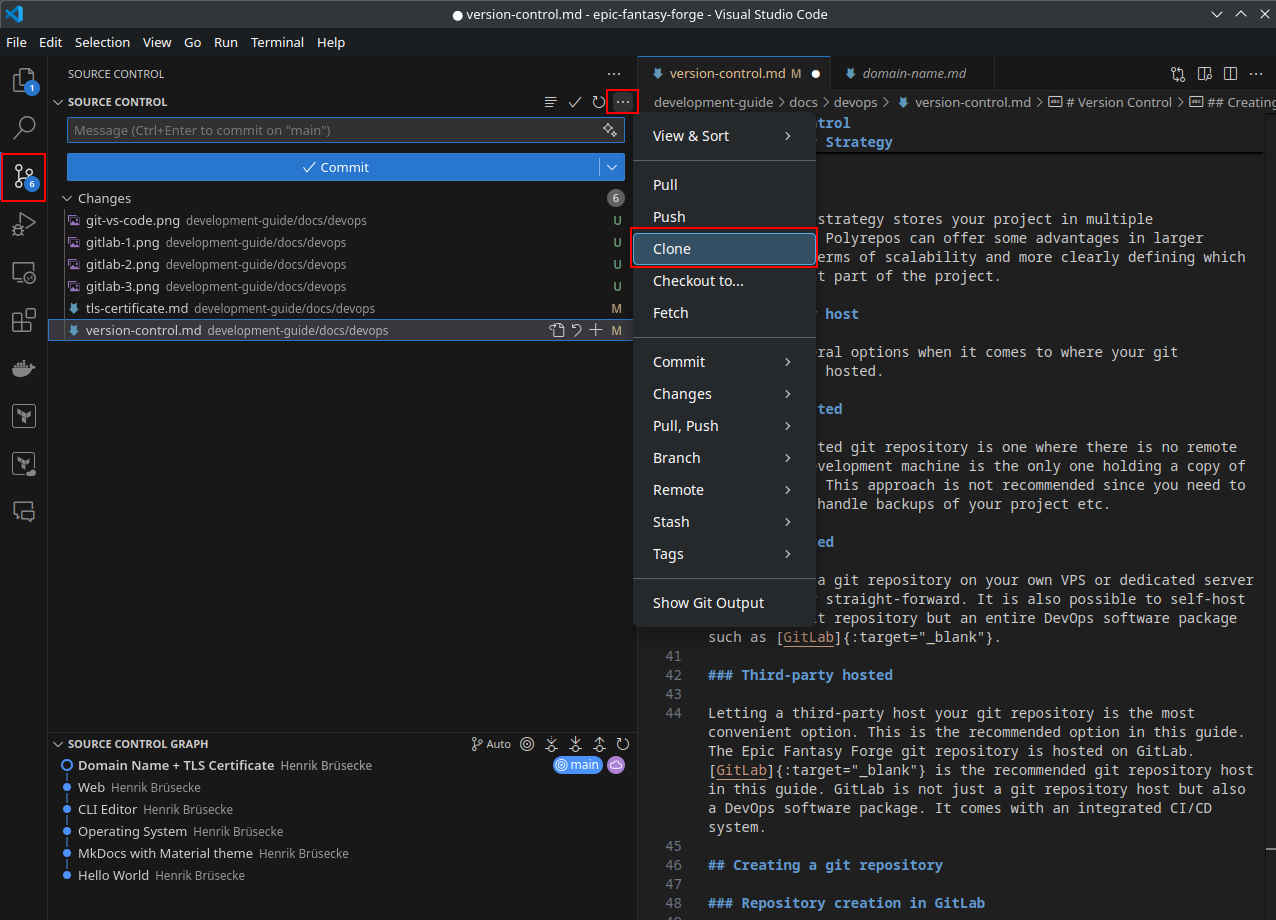
Task: Click the go to current history item target icon
Action: 527,744
